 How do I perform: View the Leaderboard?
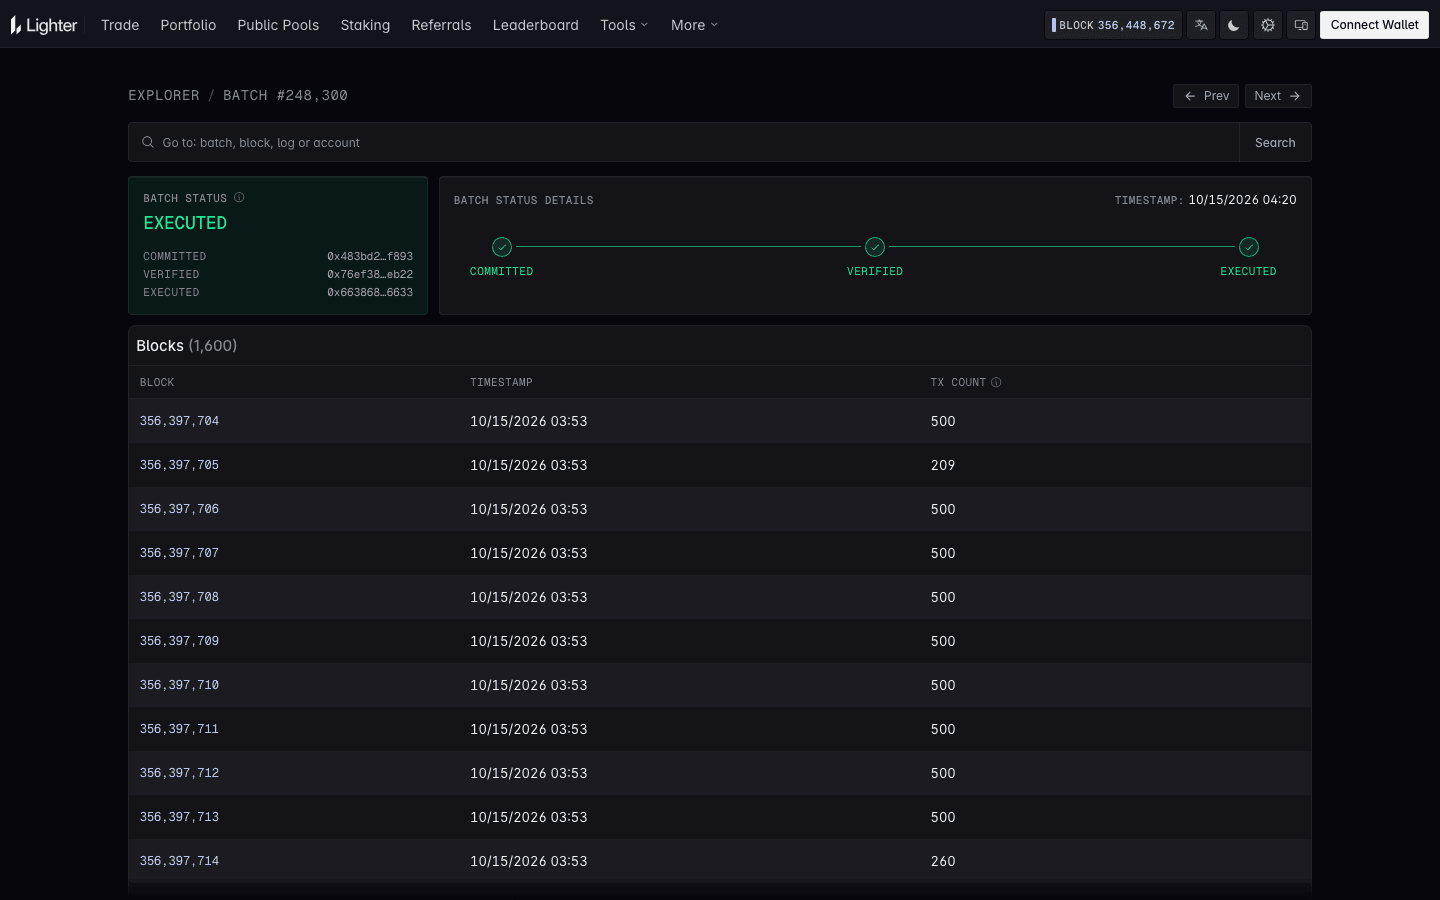535,25
